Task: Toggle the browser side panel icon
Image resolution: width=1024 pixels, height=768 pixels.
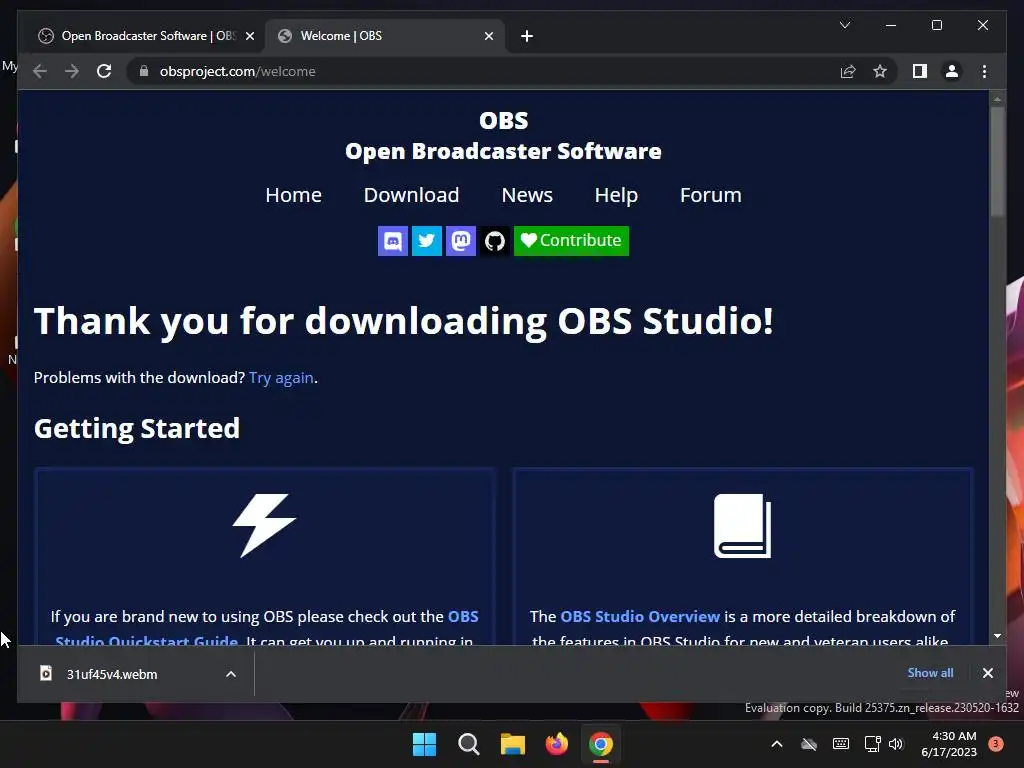Action: (x=920, y=71)
